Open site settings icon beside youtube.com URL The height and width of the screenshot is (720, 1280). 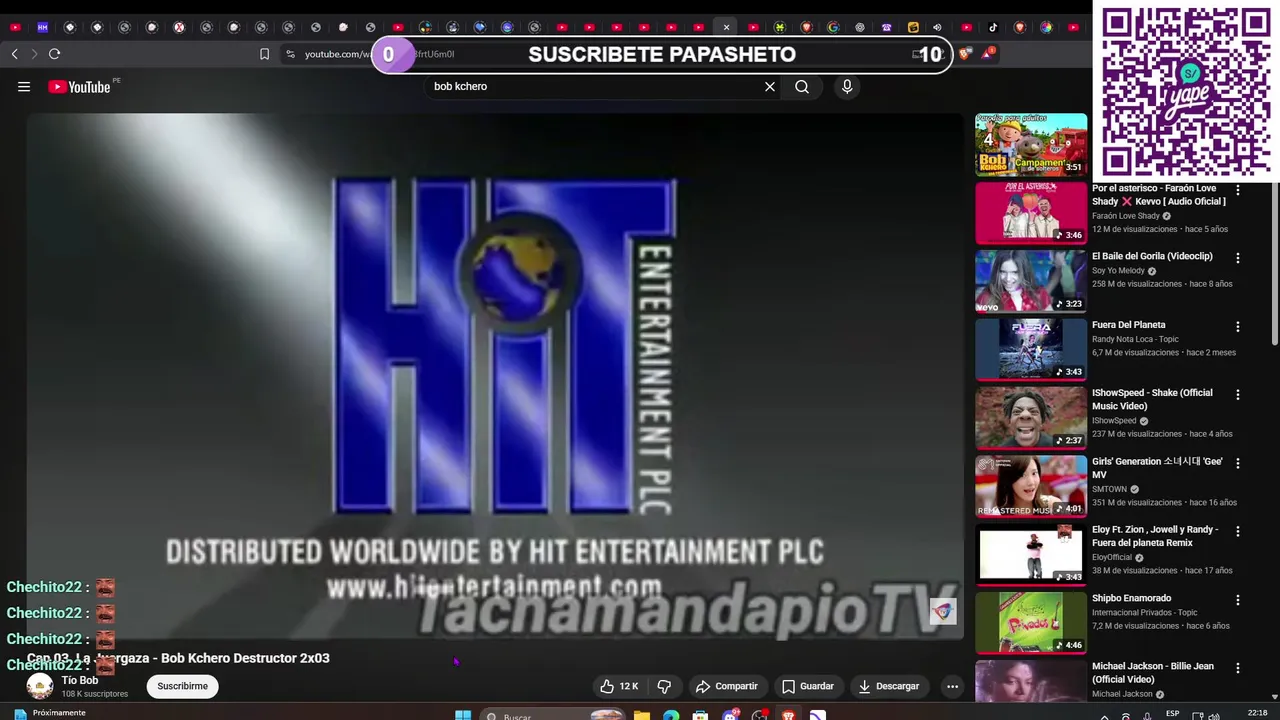tap(290, 54)
